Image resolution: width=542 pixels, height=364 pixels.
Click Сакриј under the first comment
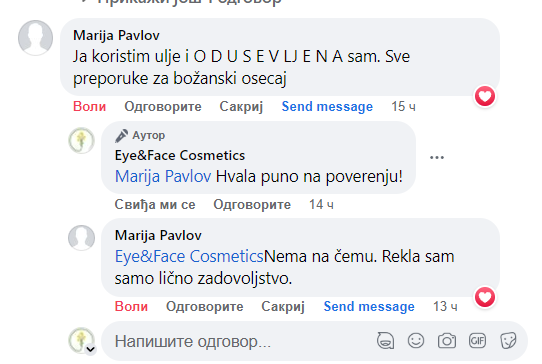point(241,106)
